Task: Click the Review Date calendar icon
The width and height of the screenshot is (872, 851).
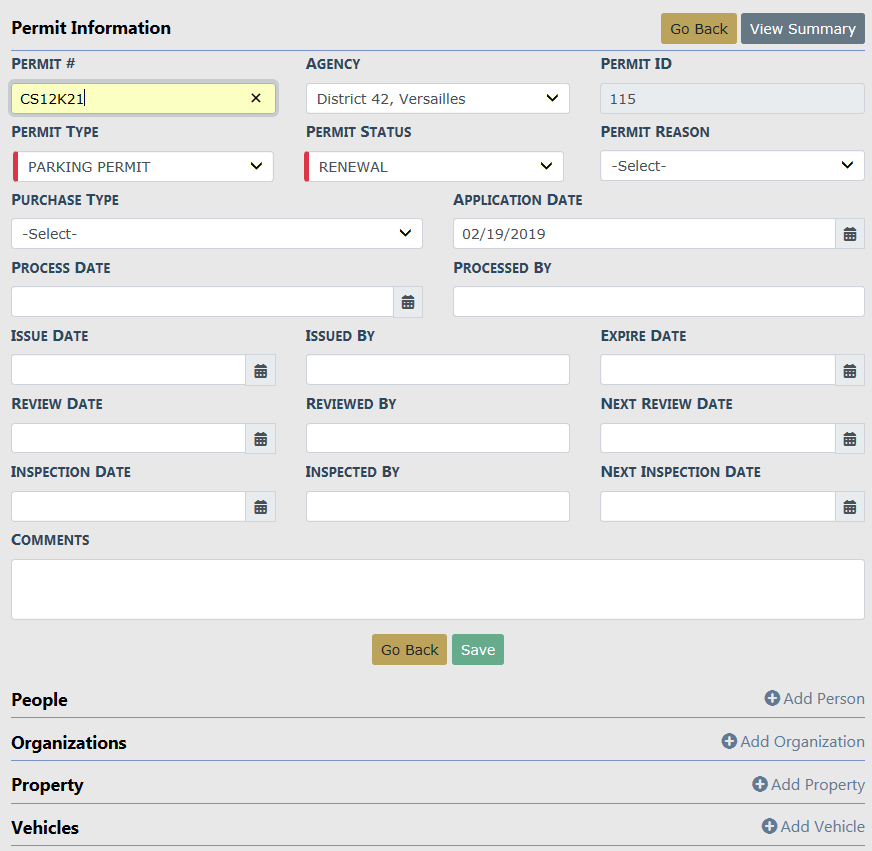Action: click(x=260, y=438)
